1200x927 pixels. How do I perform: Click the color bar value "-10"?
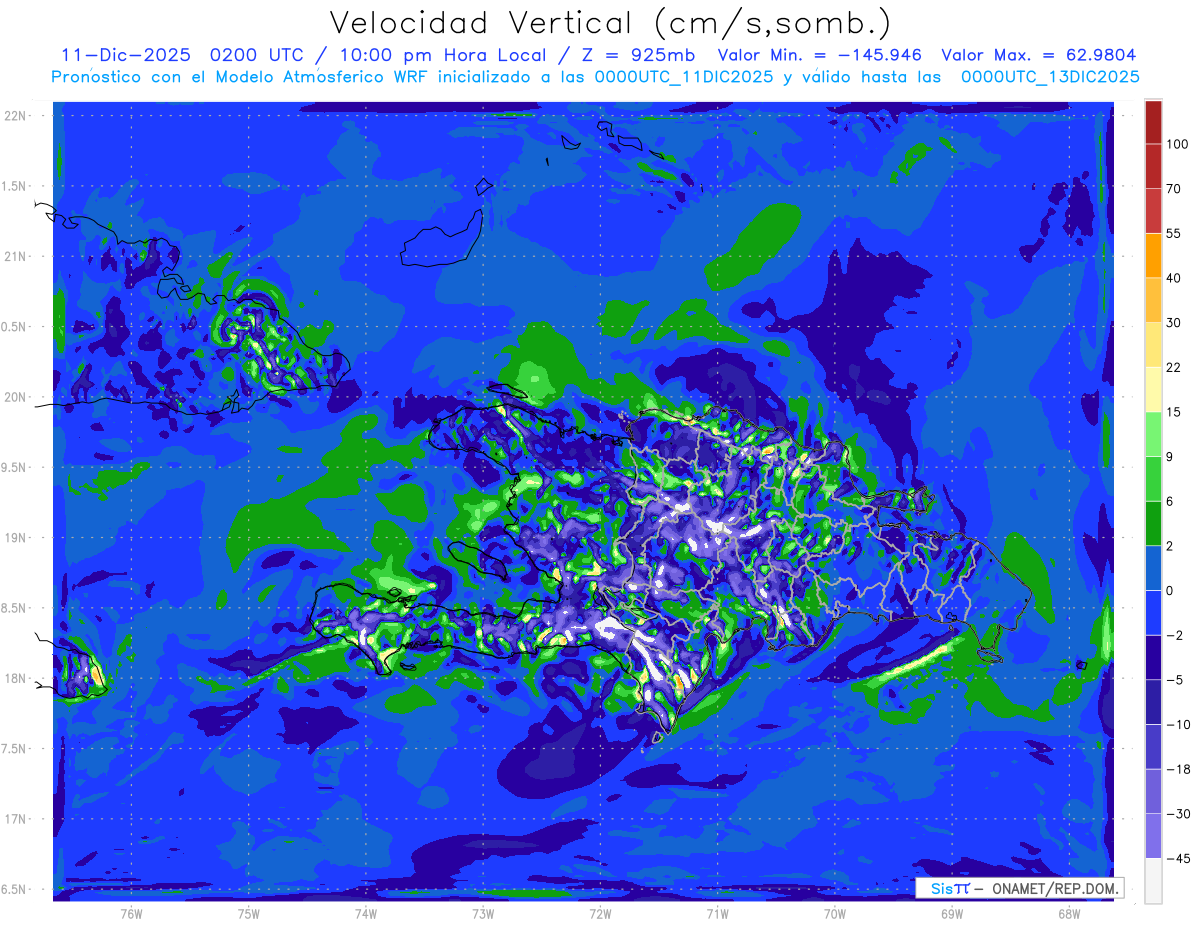pyautogui.click(x=1177, y=725)
